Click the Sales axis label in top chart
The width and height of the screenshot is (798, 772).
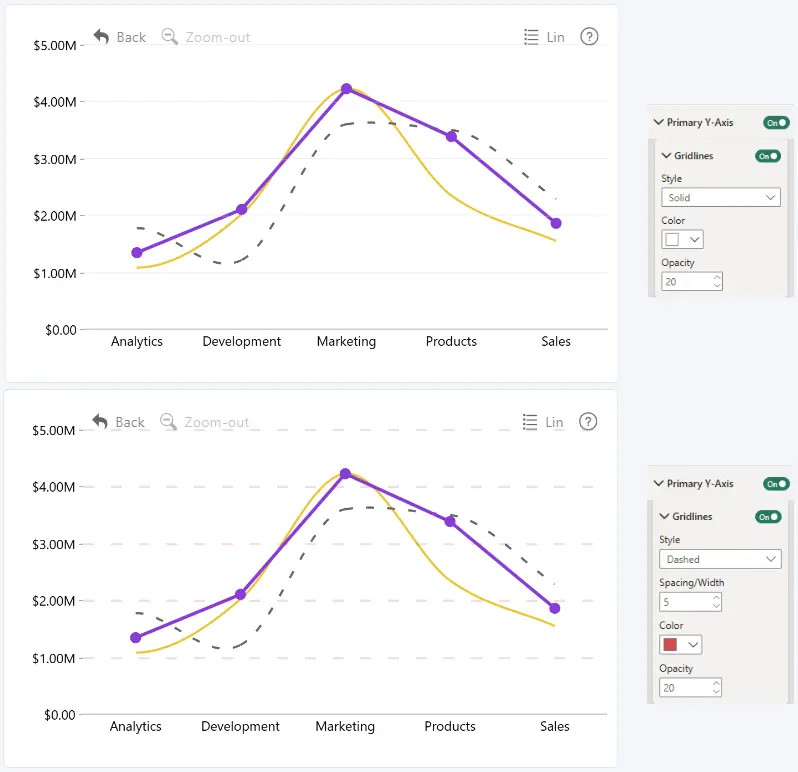556,341
